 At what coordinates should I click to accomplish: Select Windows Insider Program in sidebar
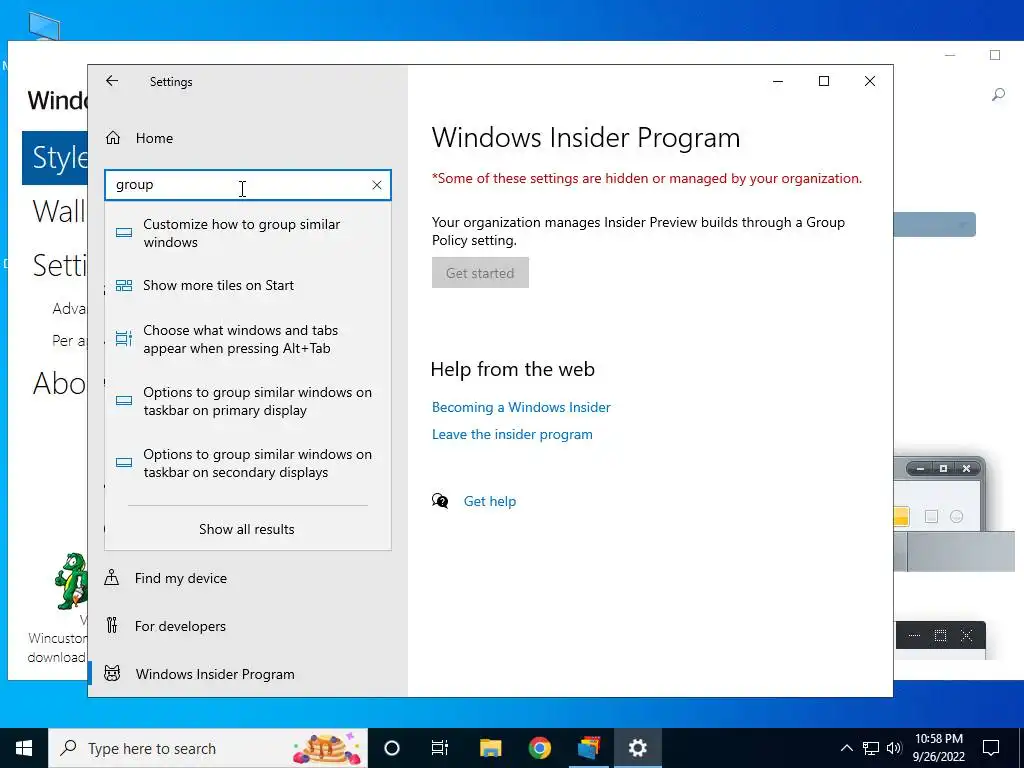[x=215, y=674]
